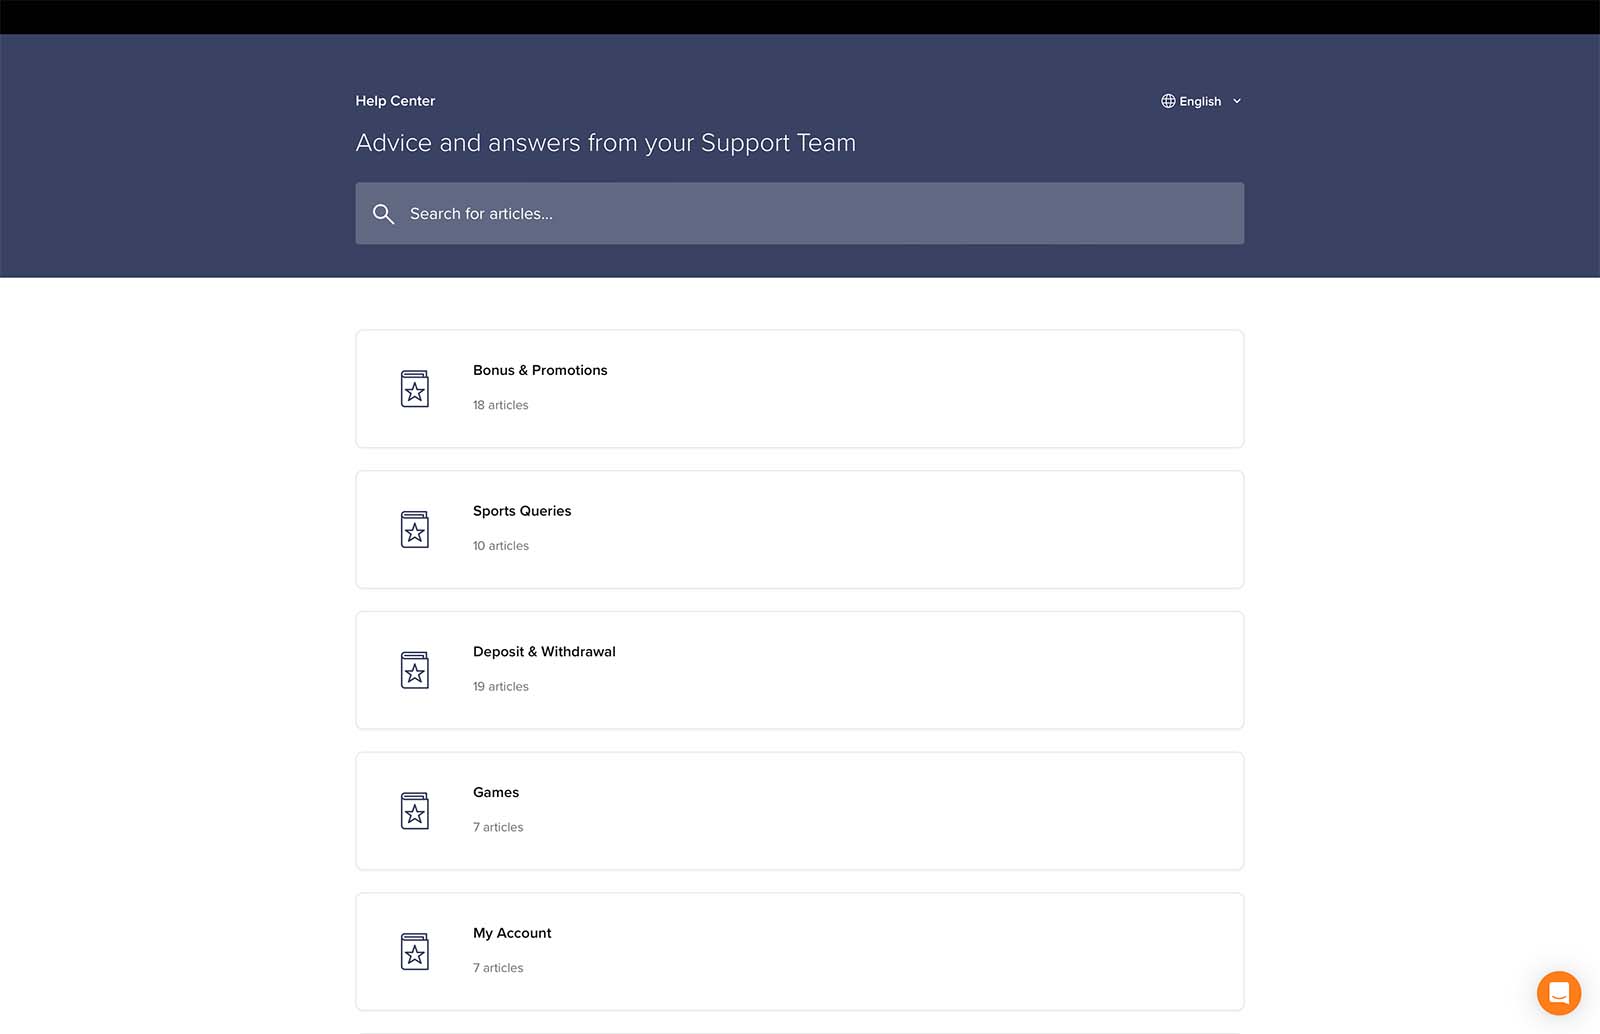
Task: Click the Help Center header link
Action: tap(395, 101)
